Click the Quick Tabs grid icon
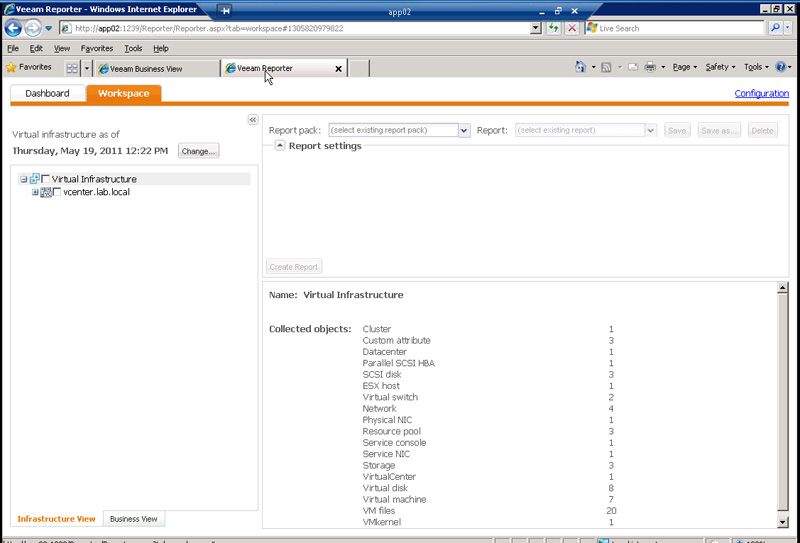The width and height of the screenshot is (800, 543). [72, 68]
